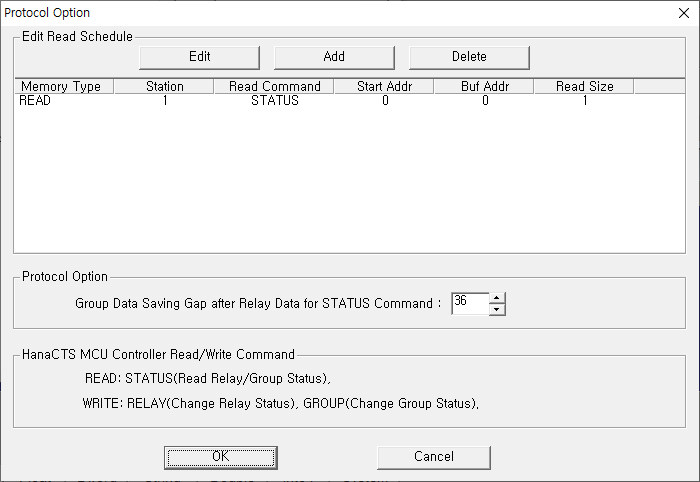Viewport: 700px width, 482px height.
Task: Click the Read Size value in the READ row
Action: pos(584,101)
